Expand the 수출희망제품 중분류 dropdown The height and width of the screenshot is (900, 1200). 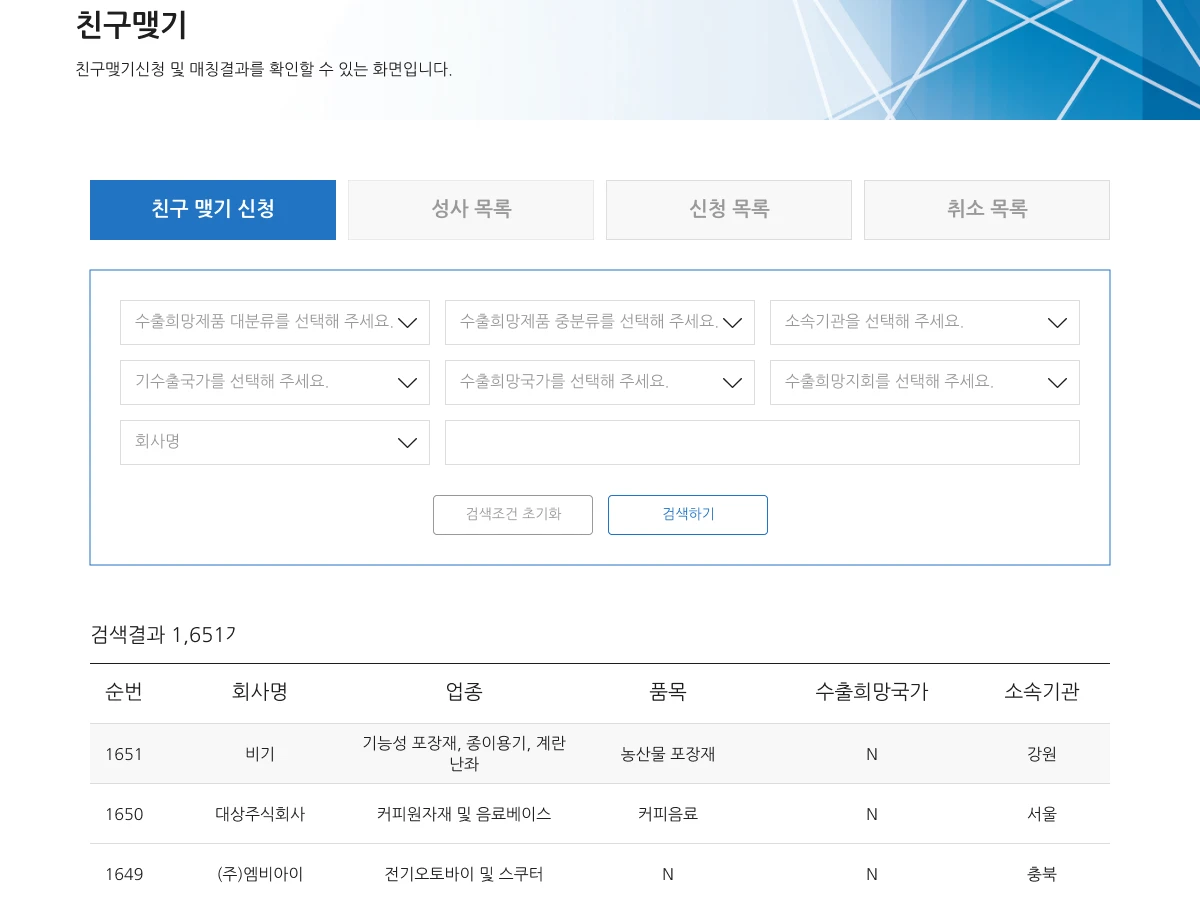click(x=600, y=322)
